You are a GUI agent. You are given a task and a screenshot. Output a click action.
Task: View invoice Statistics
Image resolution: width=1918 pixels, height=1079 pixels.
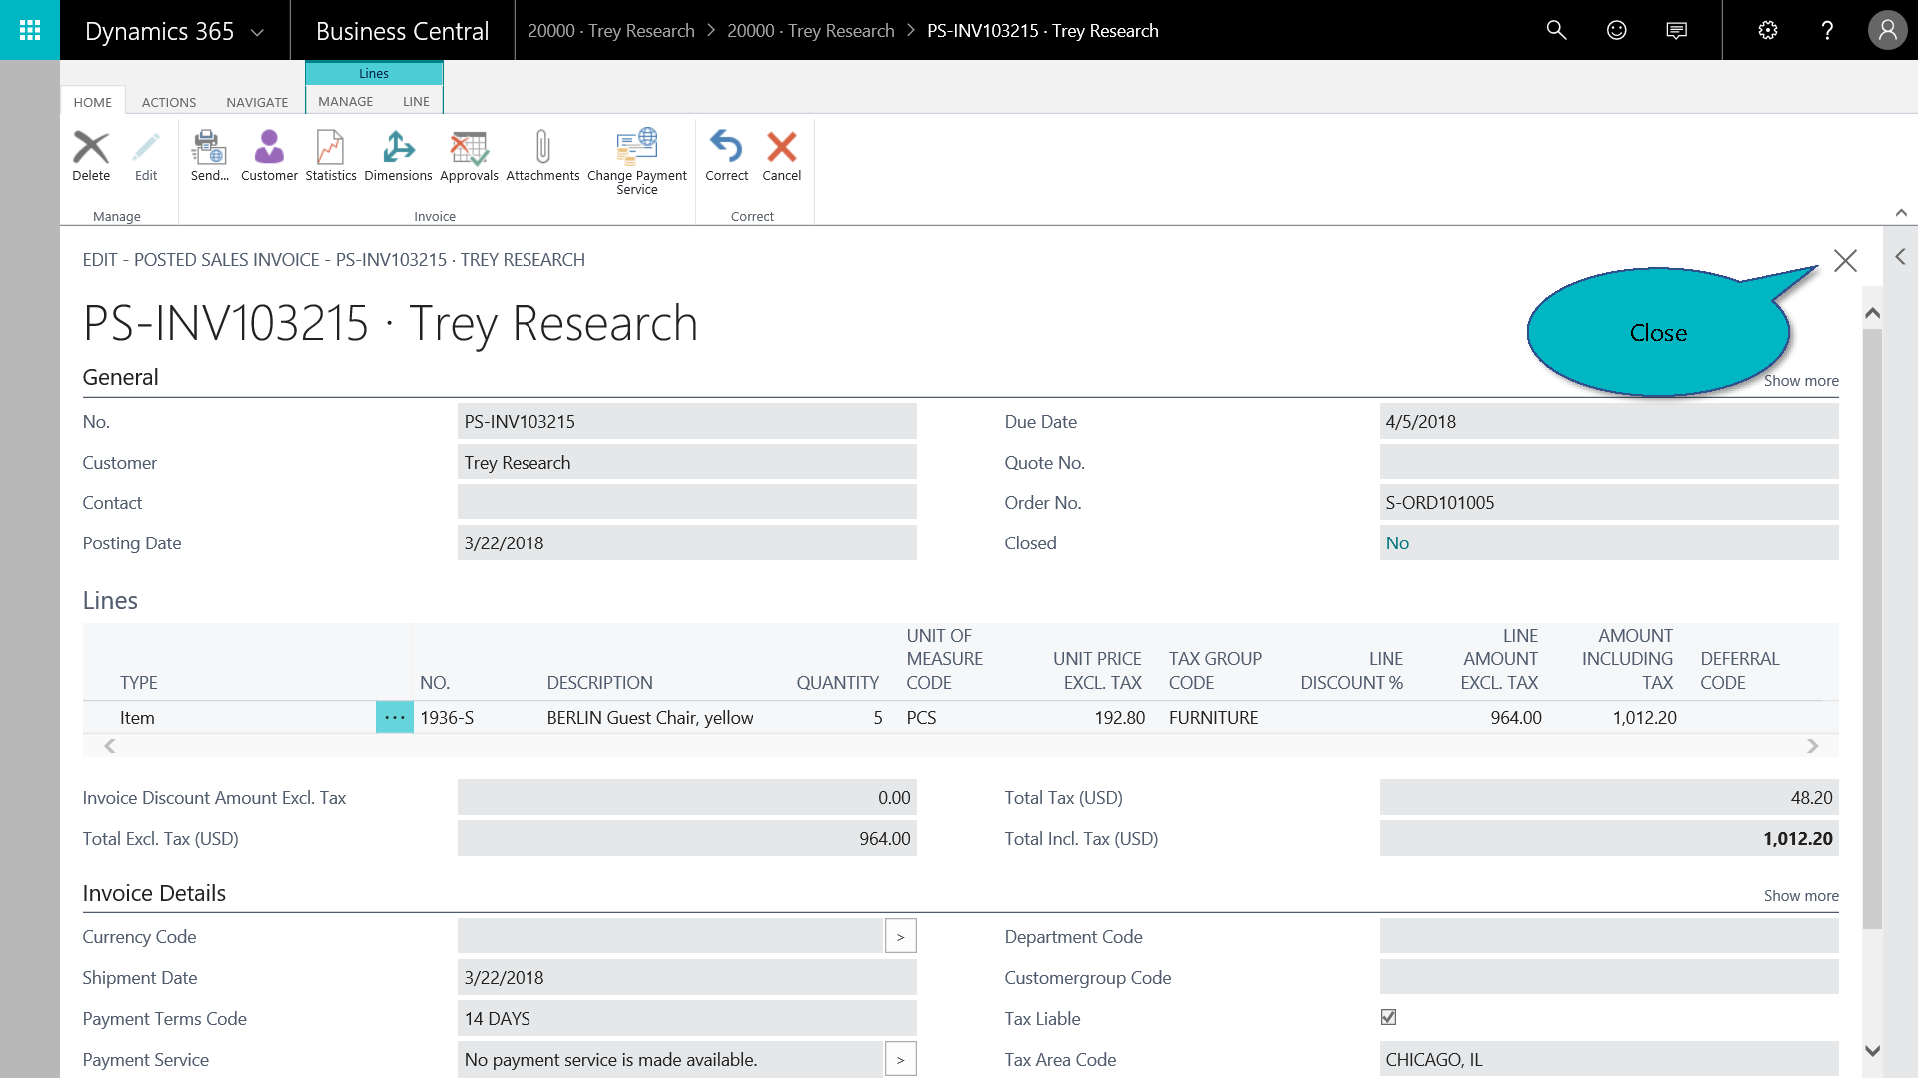coord(330,155)
